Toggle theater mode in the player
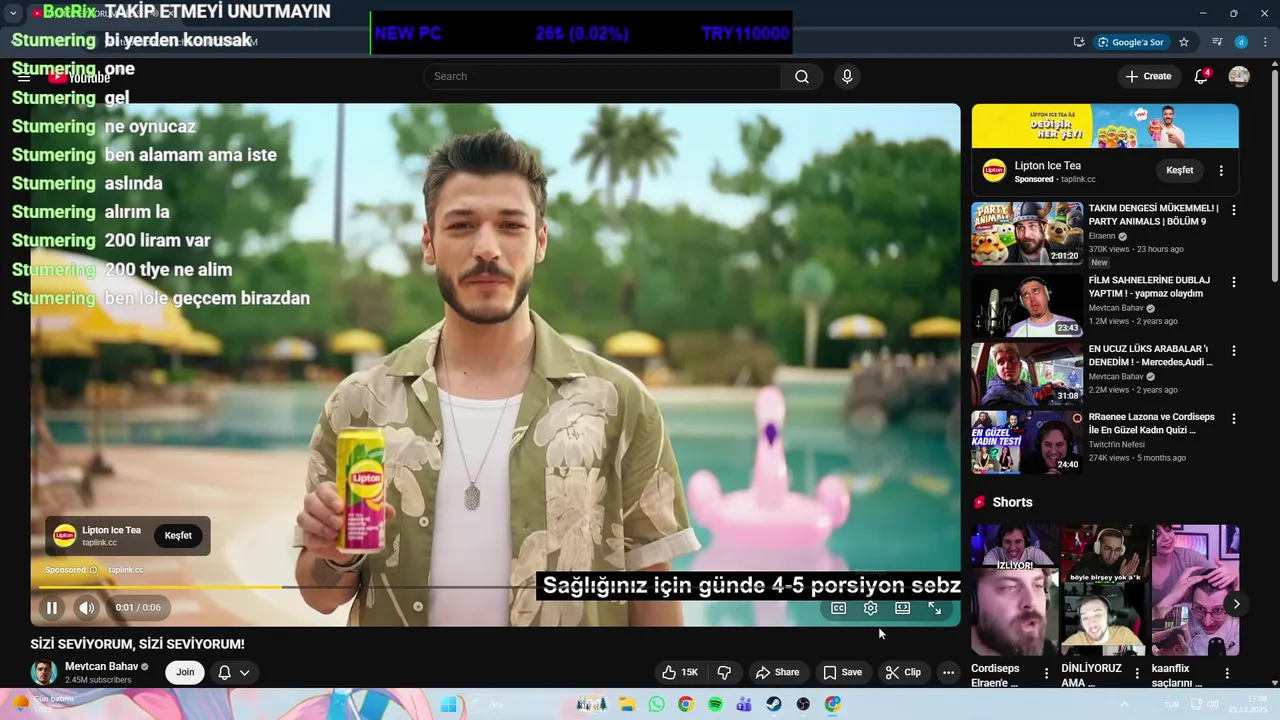 click(902, 608)
